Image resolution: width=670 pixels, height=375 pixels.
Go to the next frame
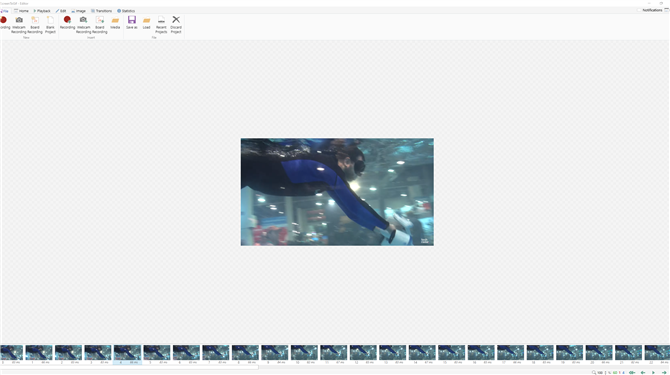pos(664,372)
